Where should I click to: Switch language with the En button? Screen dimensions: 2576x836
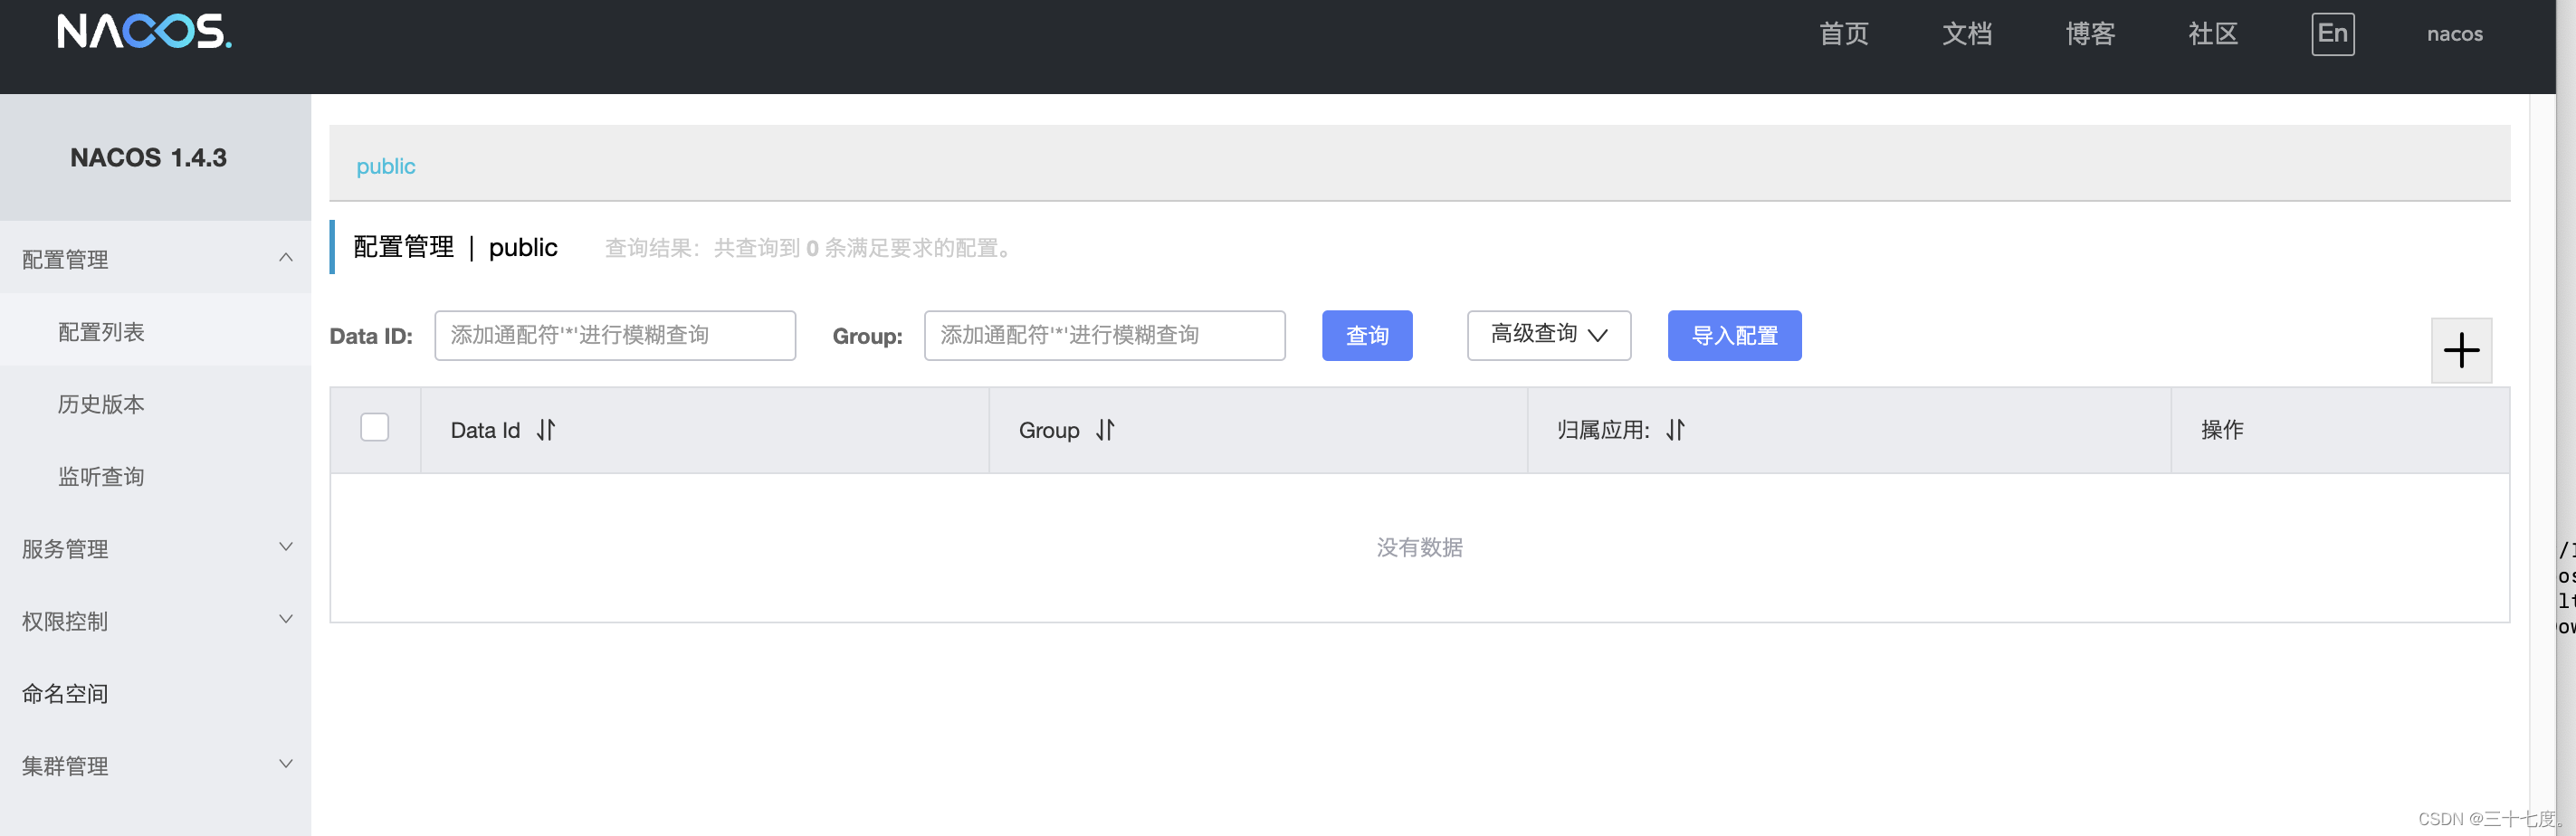[2332, 34]
